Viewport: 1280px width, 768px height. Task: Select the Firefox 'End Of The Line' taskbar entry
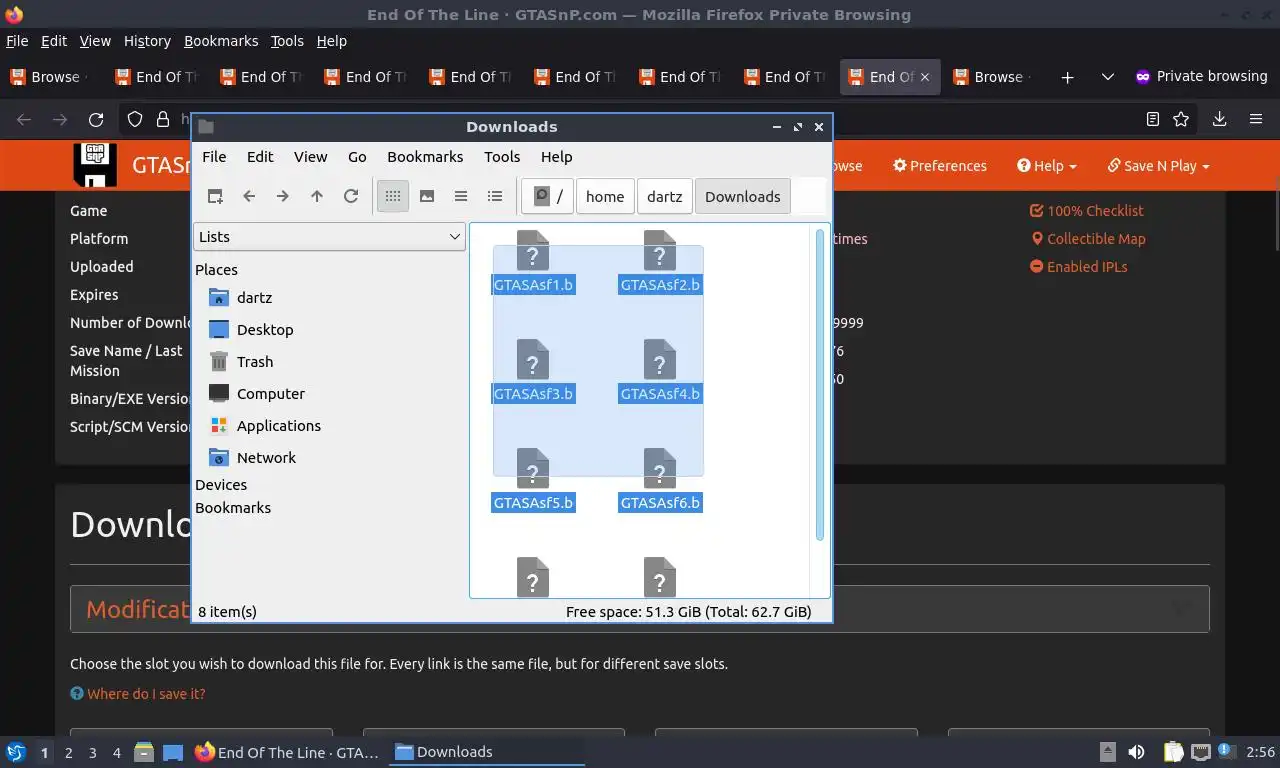287,752
